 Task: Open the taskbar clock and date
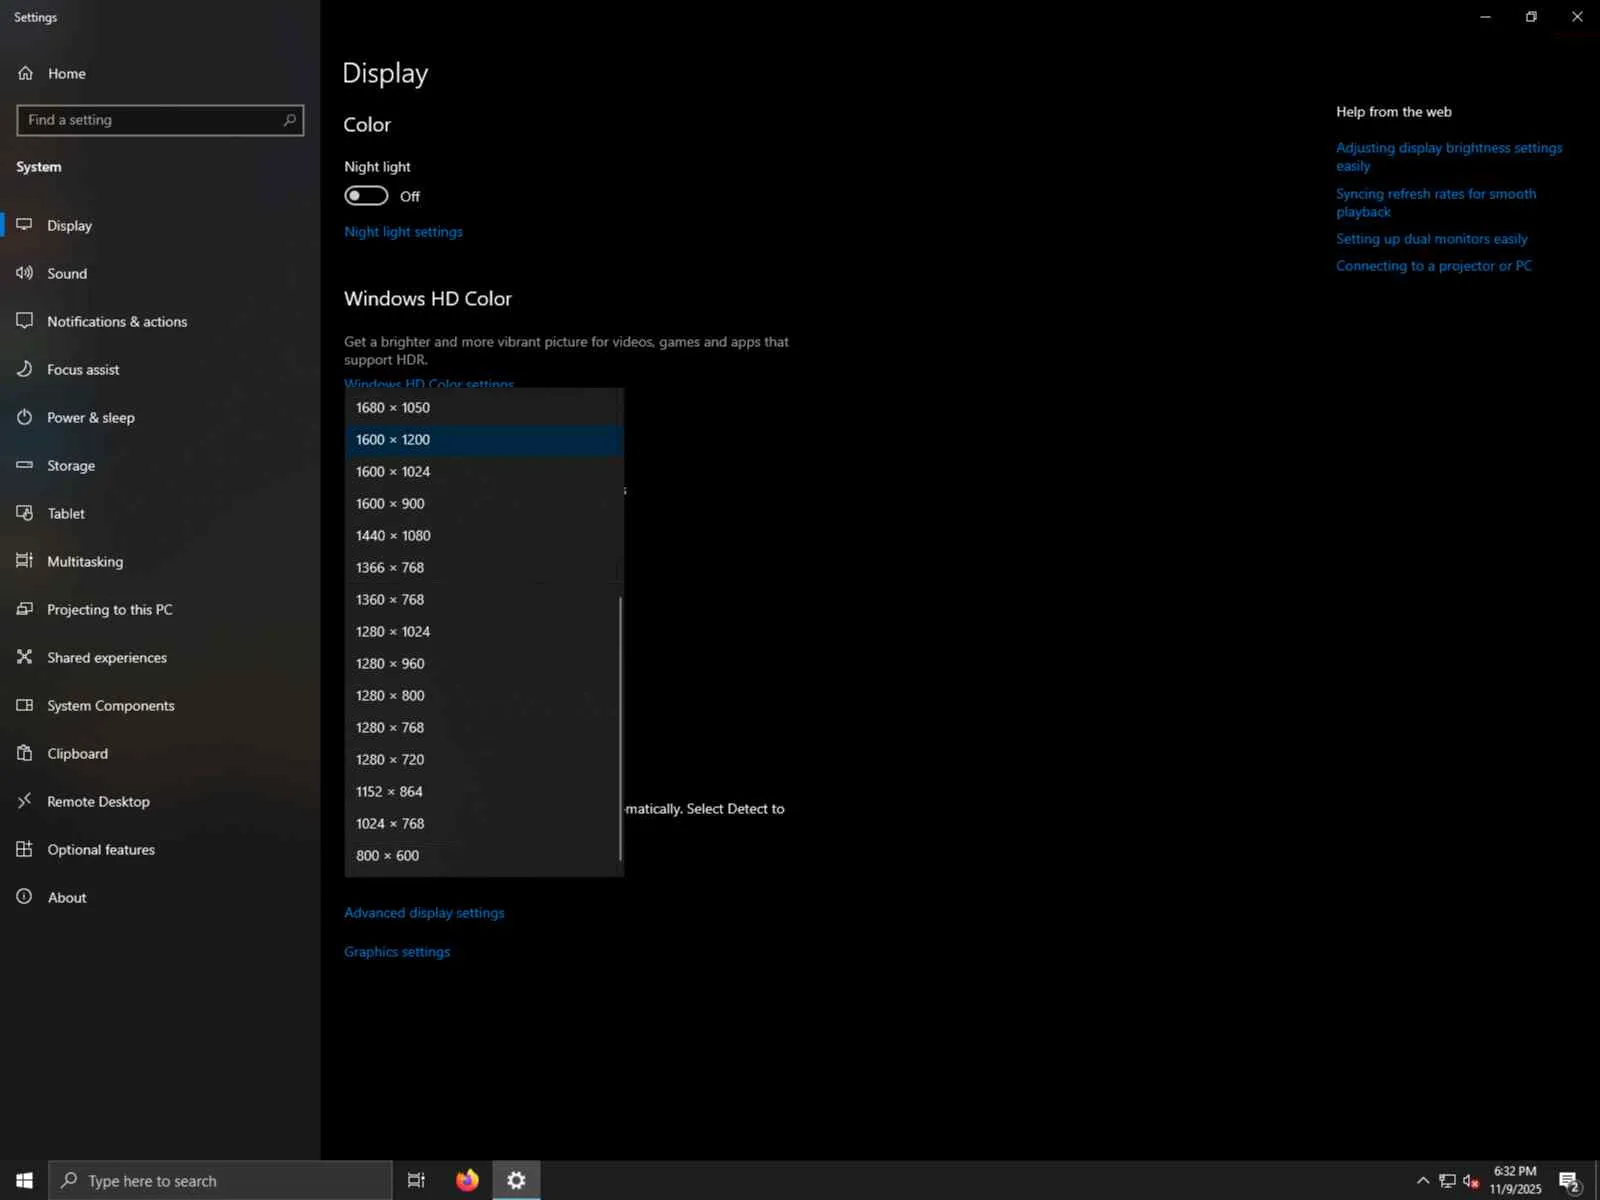(x=1515, y=1180)
